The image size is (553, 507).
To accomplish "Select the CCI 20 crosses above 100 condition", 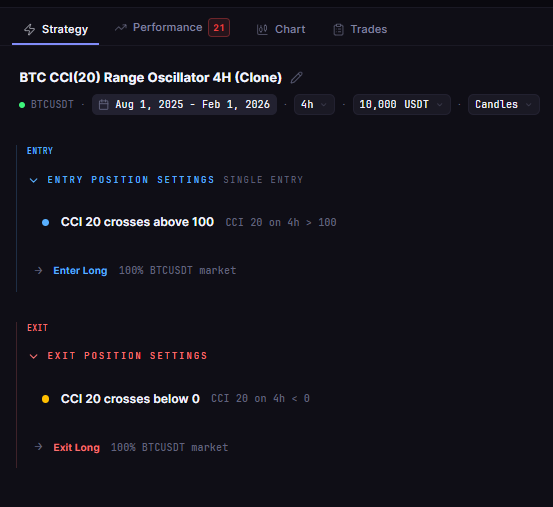I will 137,222.
